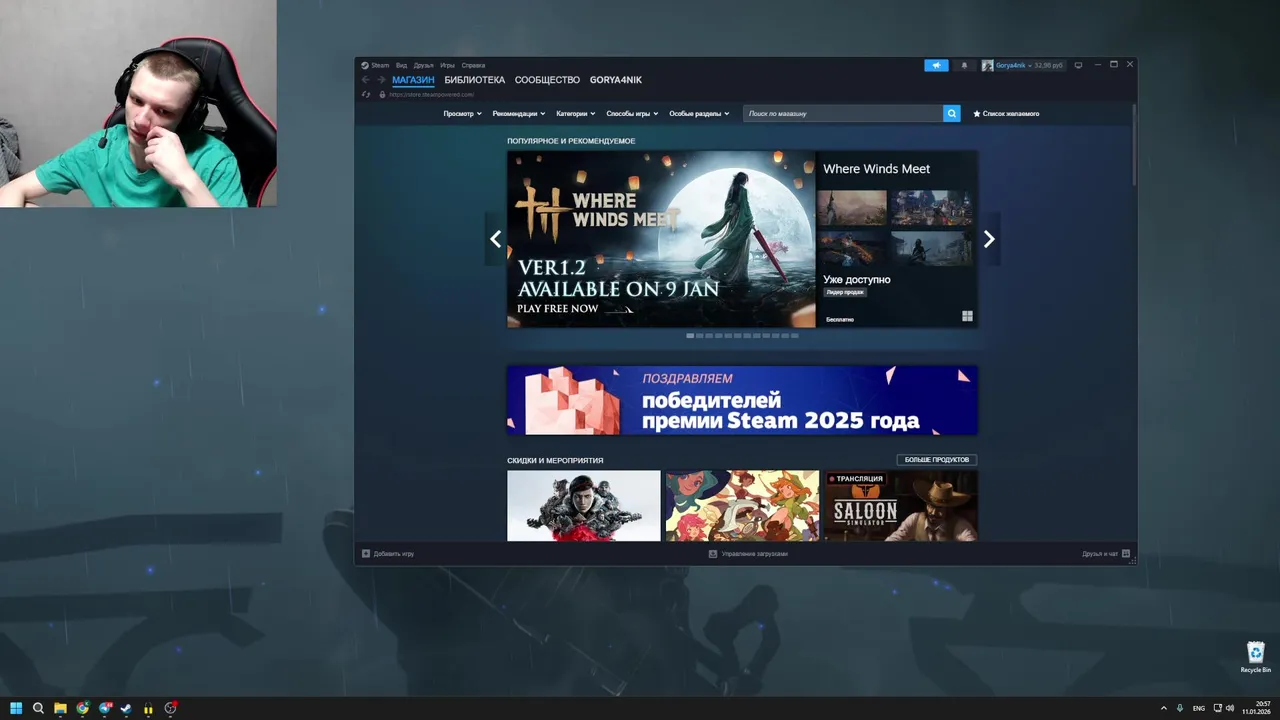The height and width of the screenshot is (720, 1280).
Task: Open the Steam notifications bell
Action: click(x=964, y=65)
